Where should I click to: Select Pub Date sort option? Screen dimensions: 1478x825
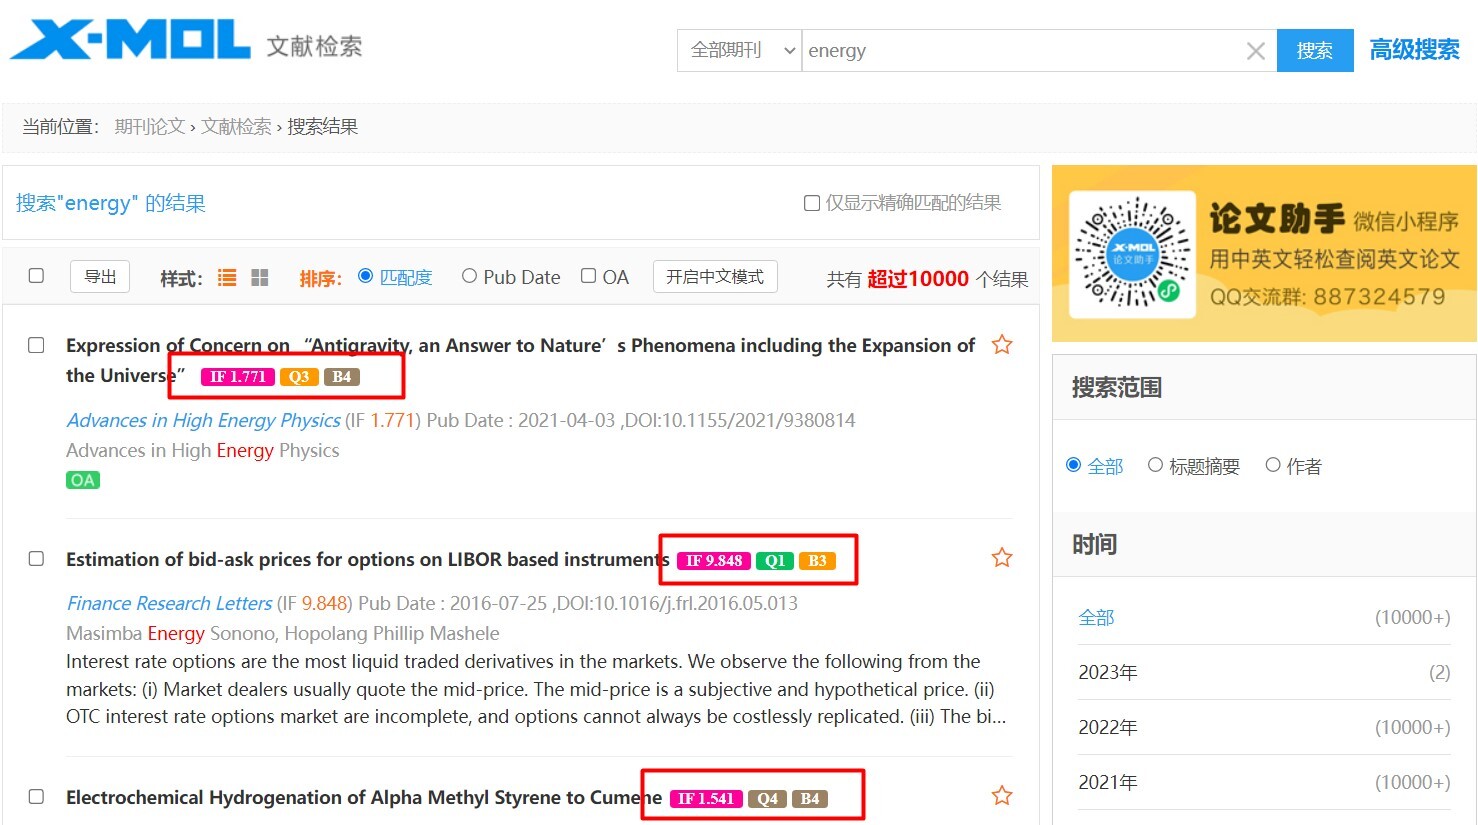click(469, 276)
